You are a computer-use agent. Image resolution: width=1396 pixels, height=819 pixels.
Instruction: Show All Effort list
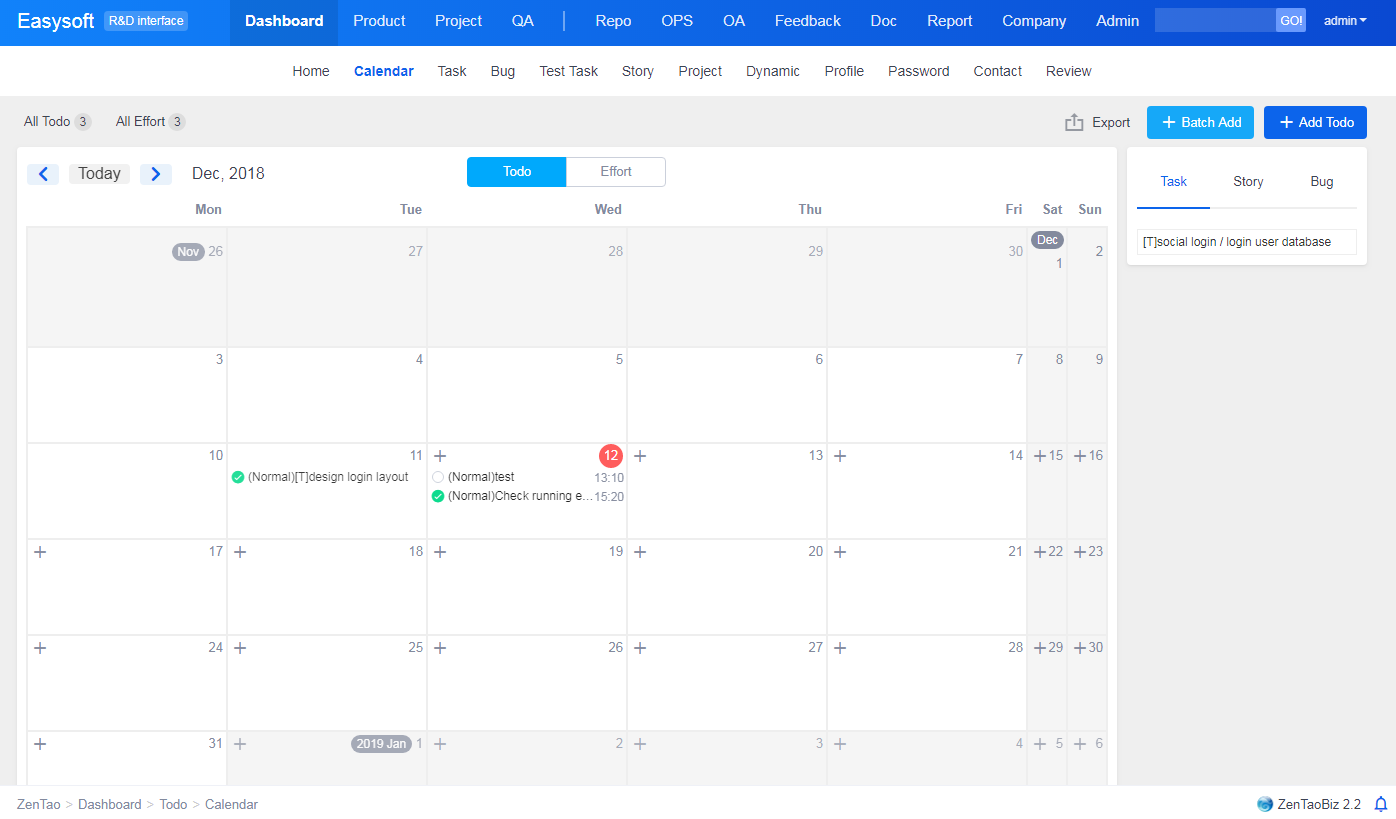click(x=150, y=122)
